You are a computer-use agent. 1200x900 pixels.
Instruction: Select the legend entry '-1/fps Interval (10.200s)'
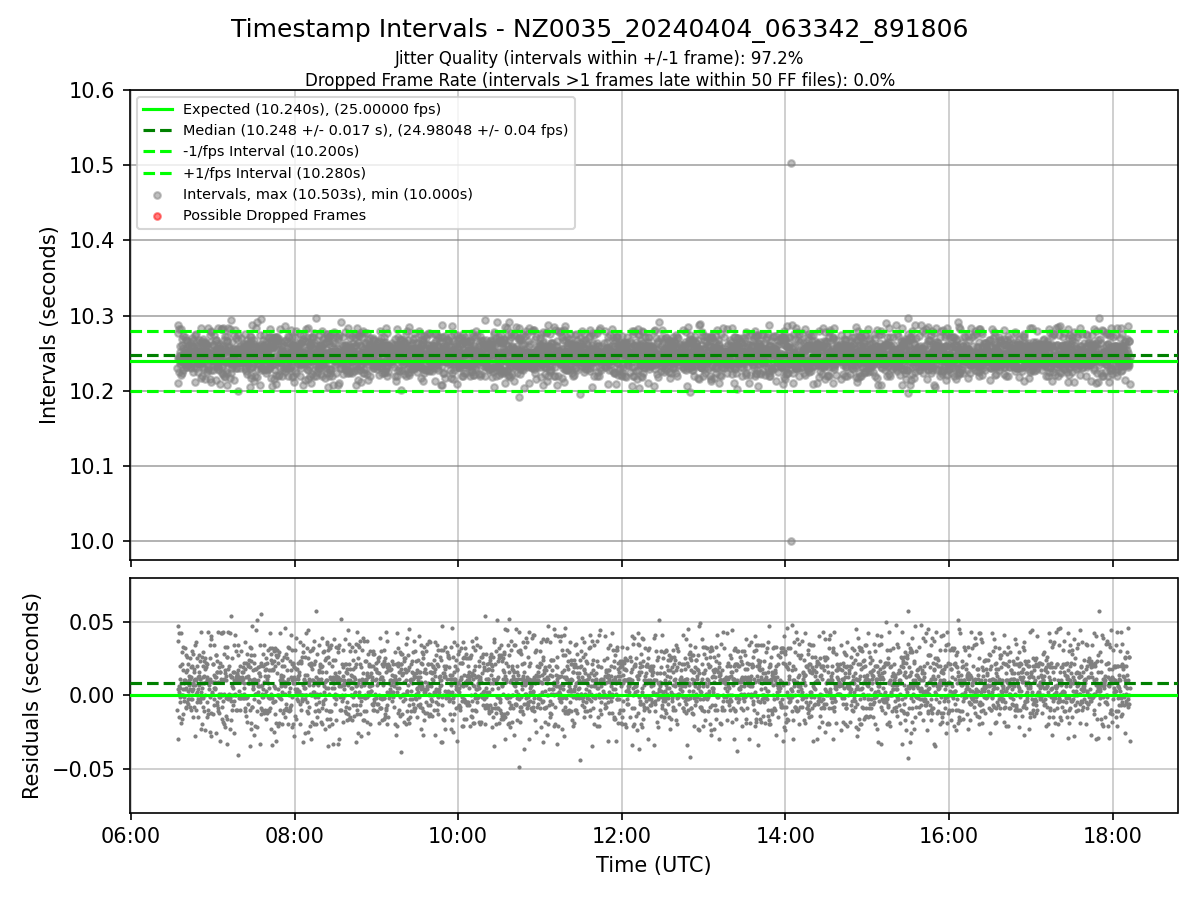[270, 151]
